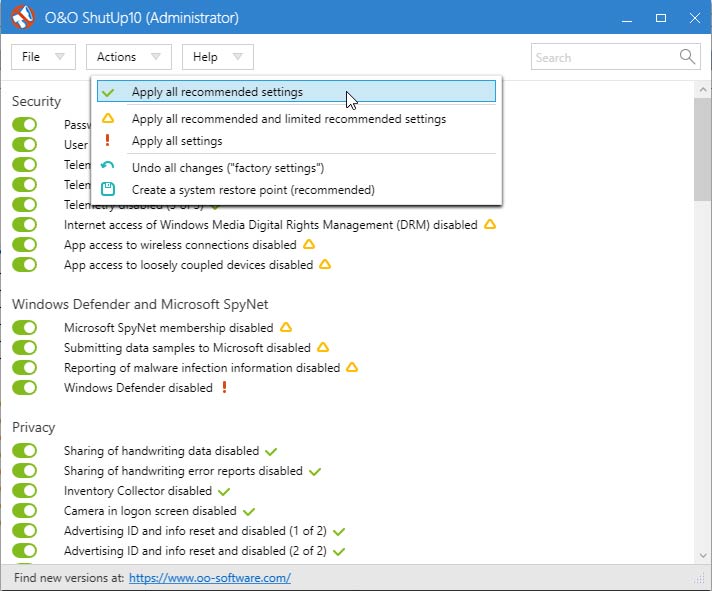Click the vertical scrollbar thumb
The image size is (712, 591).
(x=702, y=148)
